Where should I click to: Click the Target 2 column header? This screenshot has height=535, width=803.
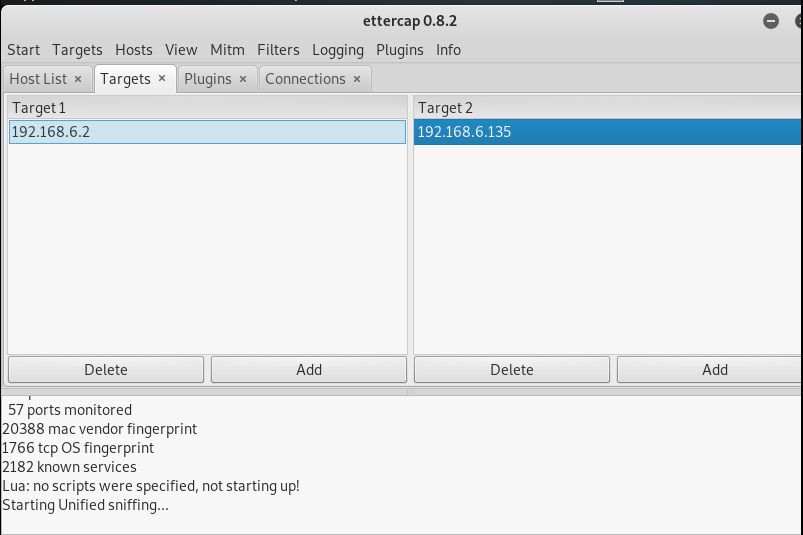tap(607, 108)
